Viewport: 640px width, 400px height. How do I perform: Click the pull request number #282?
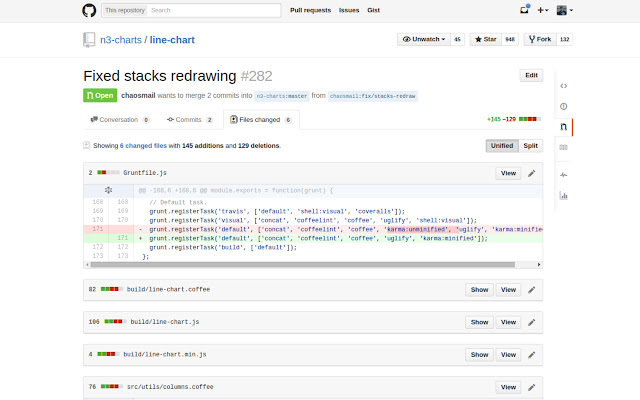(x=256, y=76)
